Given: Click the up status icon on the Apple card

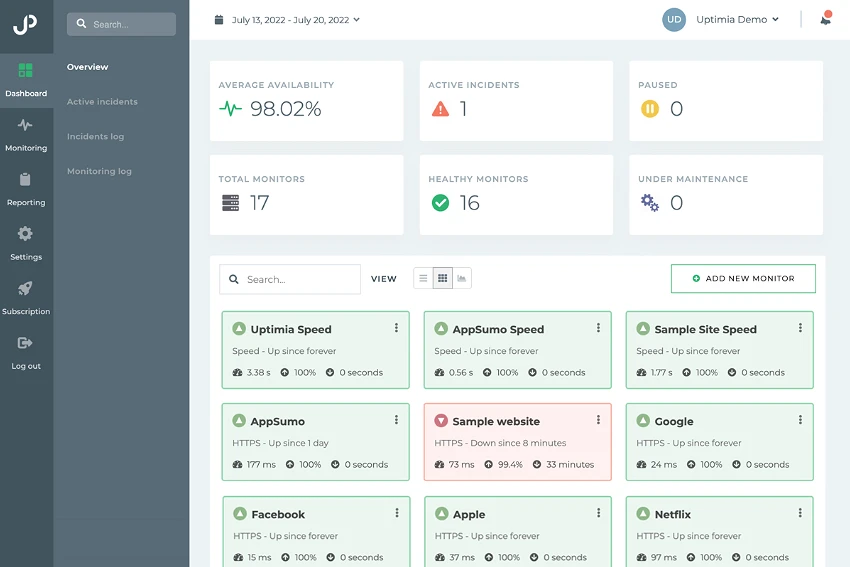Looking at the screenshot, I should pyautogui.click(x=442, y=513).
